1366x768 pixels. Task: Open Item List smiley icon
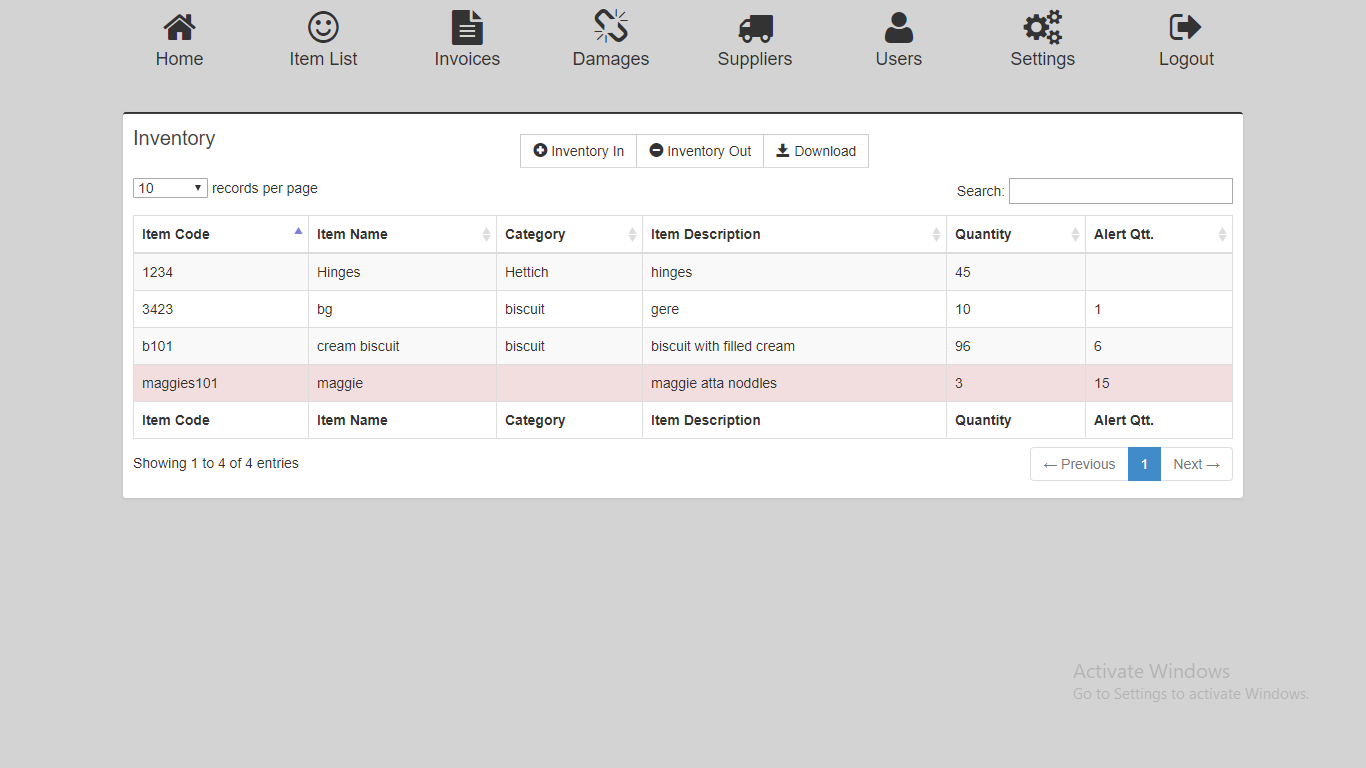(x=323, y=28)
